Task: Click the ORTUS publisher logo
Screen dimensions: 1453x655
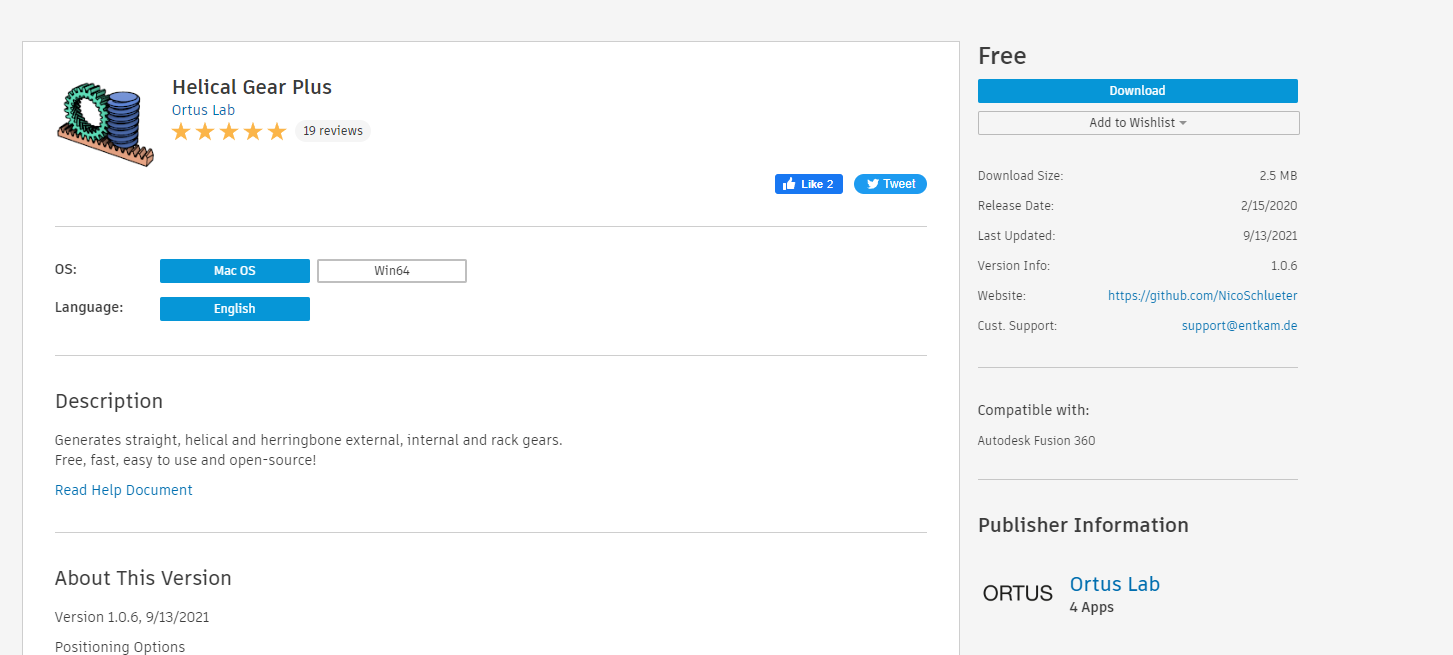Action: [x=1018, y=593]
